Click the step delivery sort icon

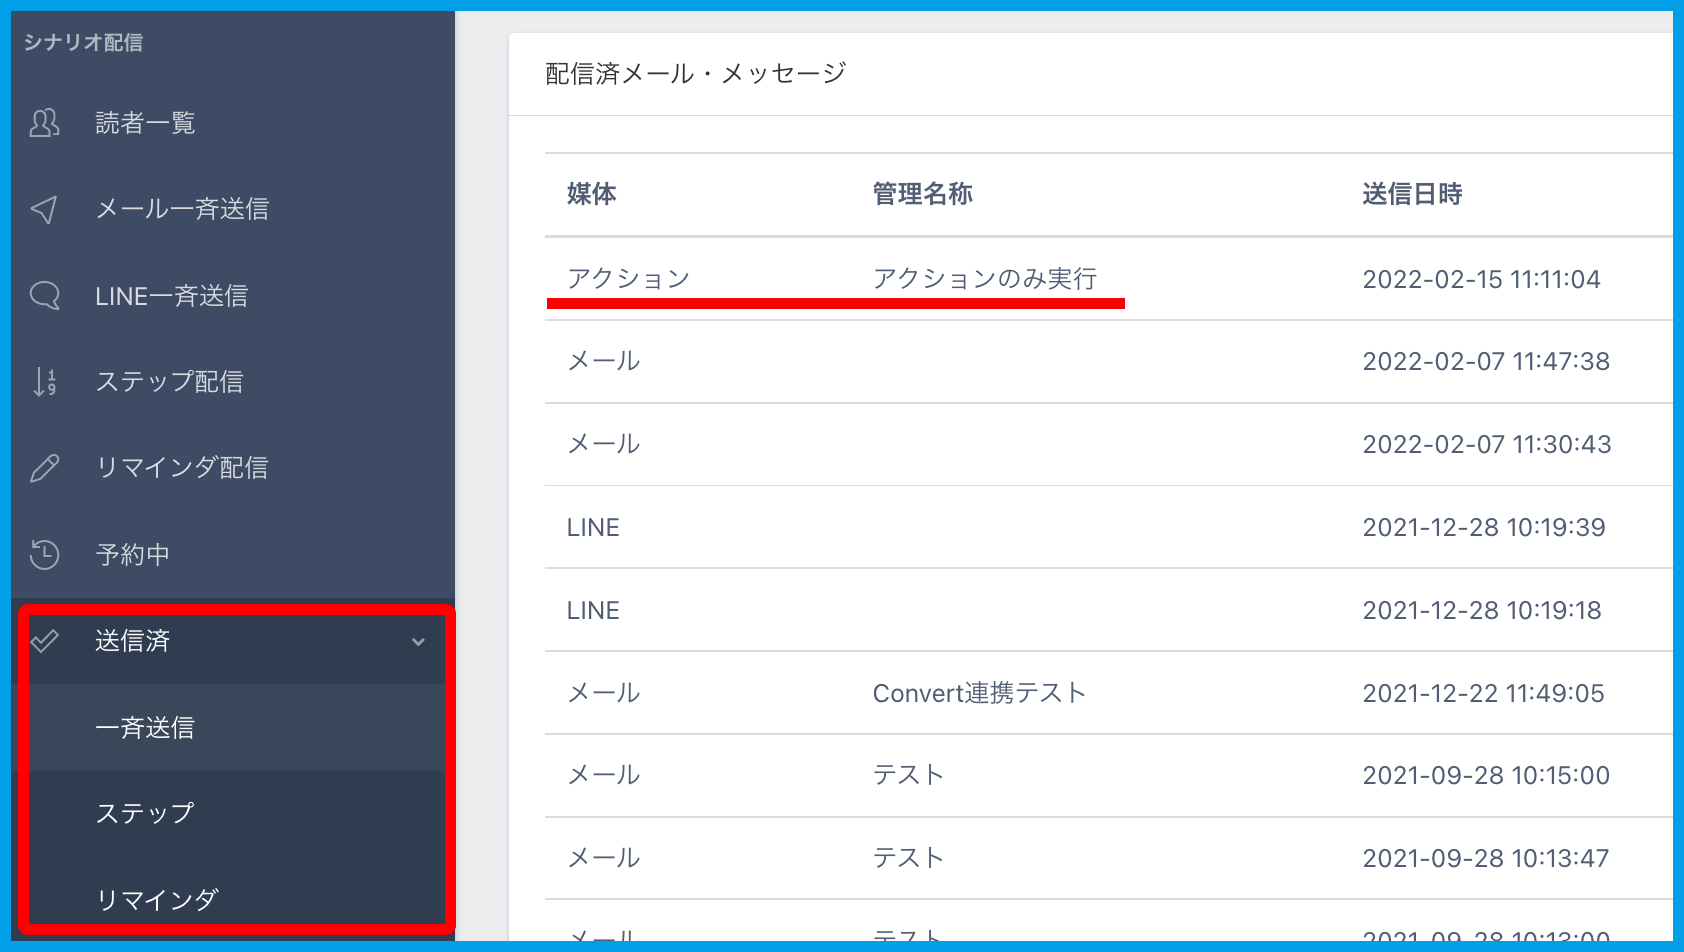(x=45, y=382)
